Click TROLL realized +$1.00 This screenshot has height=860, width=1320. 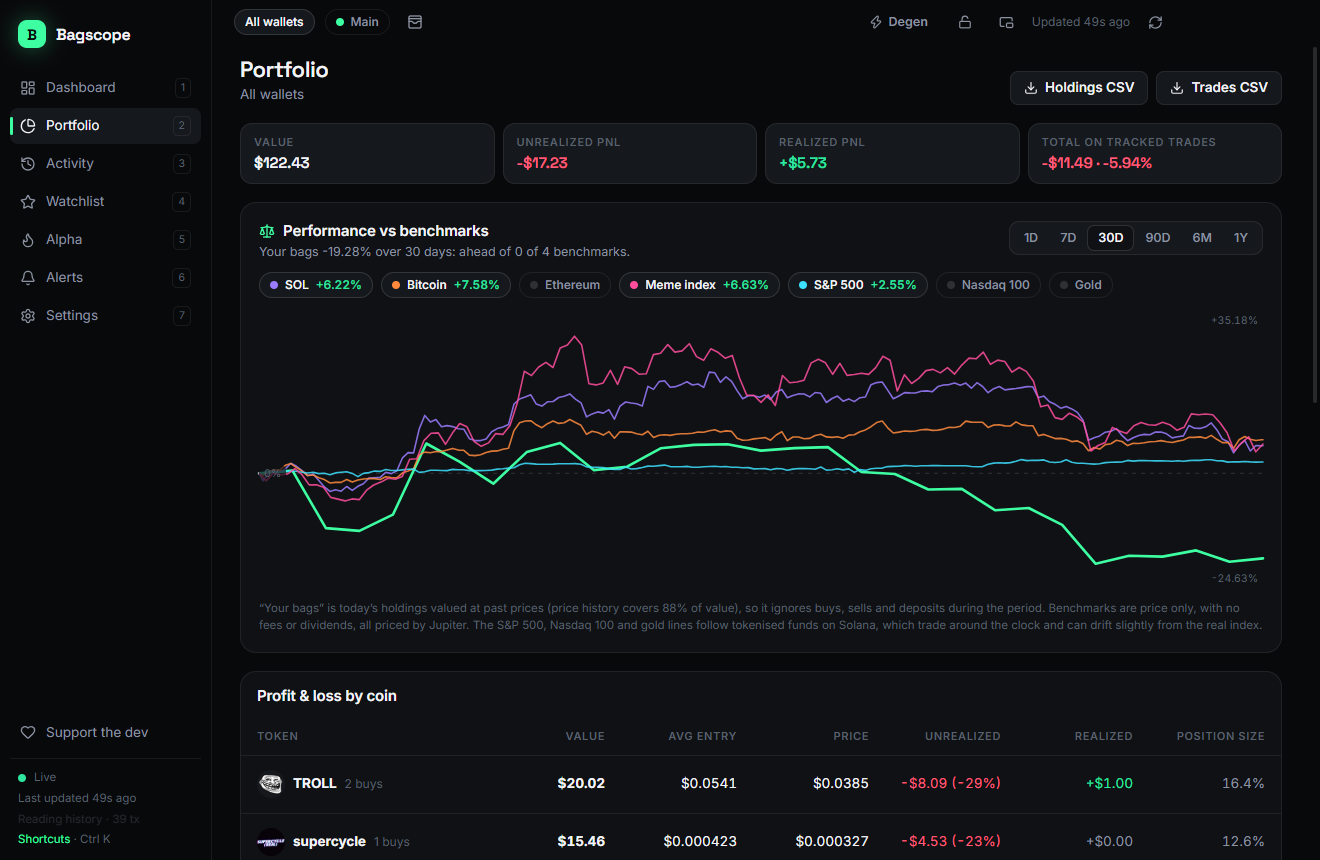coord(1109,784)
